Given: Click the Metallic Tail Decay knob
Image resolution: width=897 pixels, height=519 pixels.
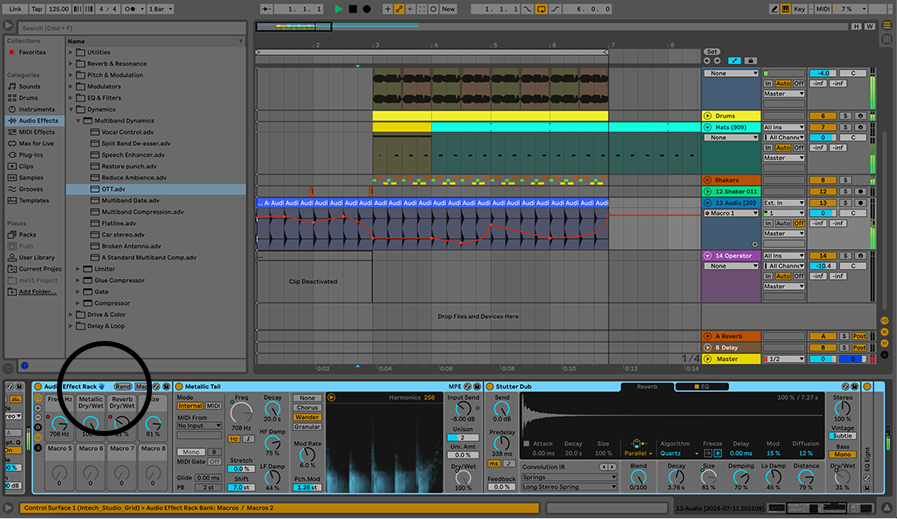Looking at the screenshot, I should tap(272, 407).
